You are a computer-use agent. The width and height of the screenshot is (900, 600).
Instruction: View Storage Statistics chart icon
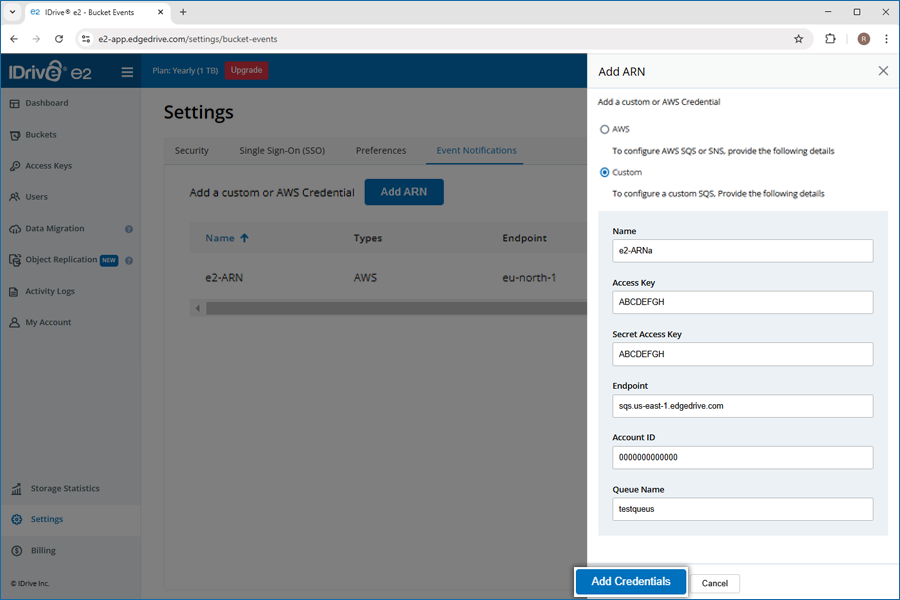16,489
